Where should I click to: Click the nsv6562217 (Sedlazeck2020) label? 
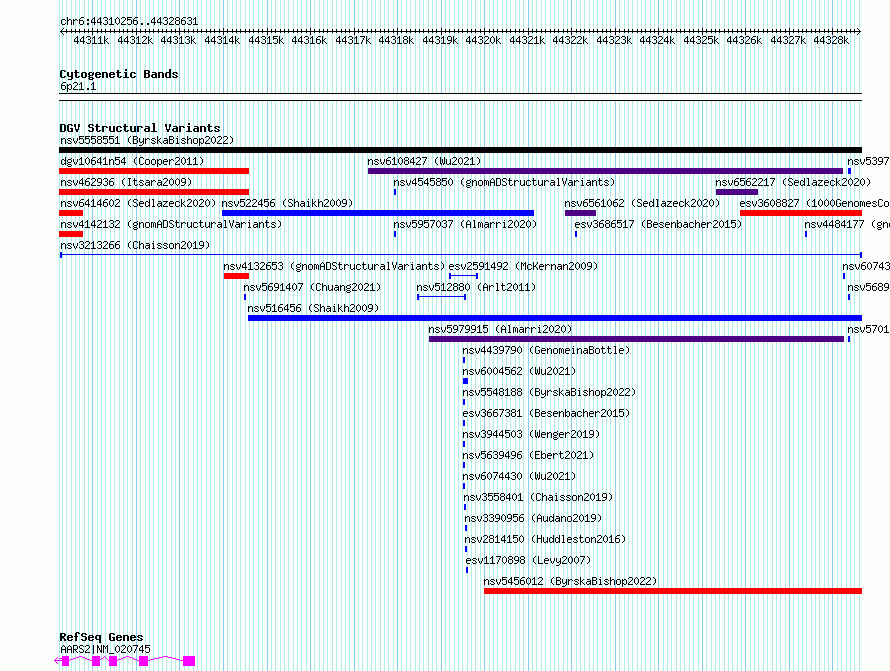(793, 182)
